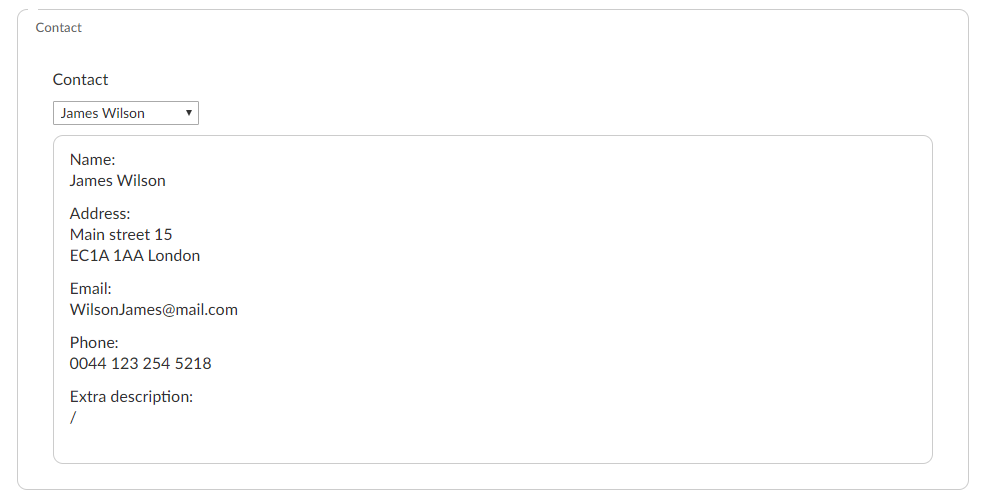This screenshot has height=502, width=985.
Task: Click the Contact legend on the fieldset border
Action: [x=59, y=28]
